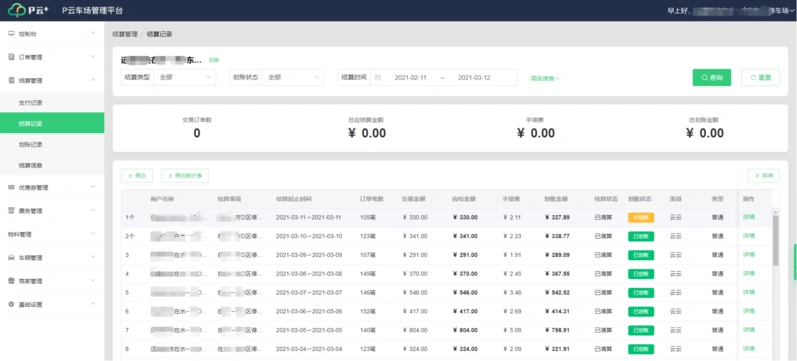The image size is (797, 361).
Task: Click the 手续费 summary value "¥ 0.00"
Action: coord(536,133)
